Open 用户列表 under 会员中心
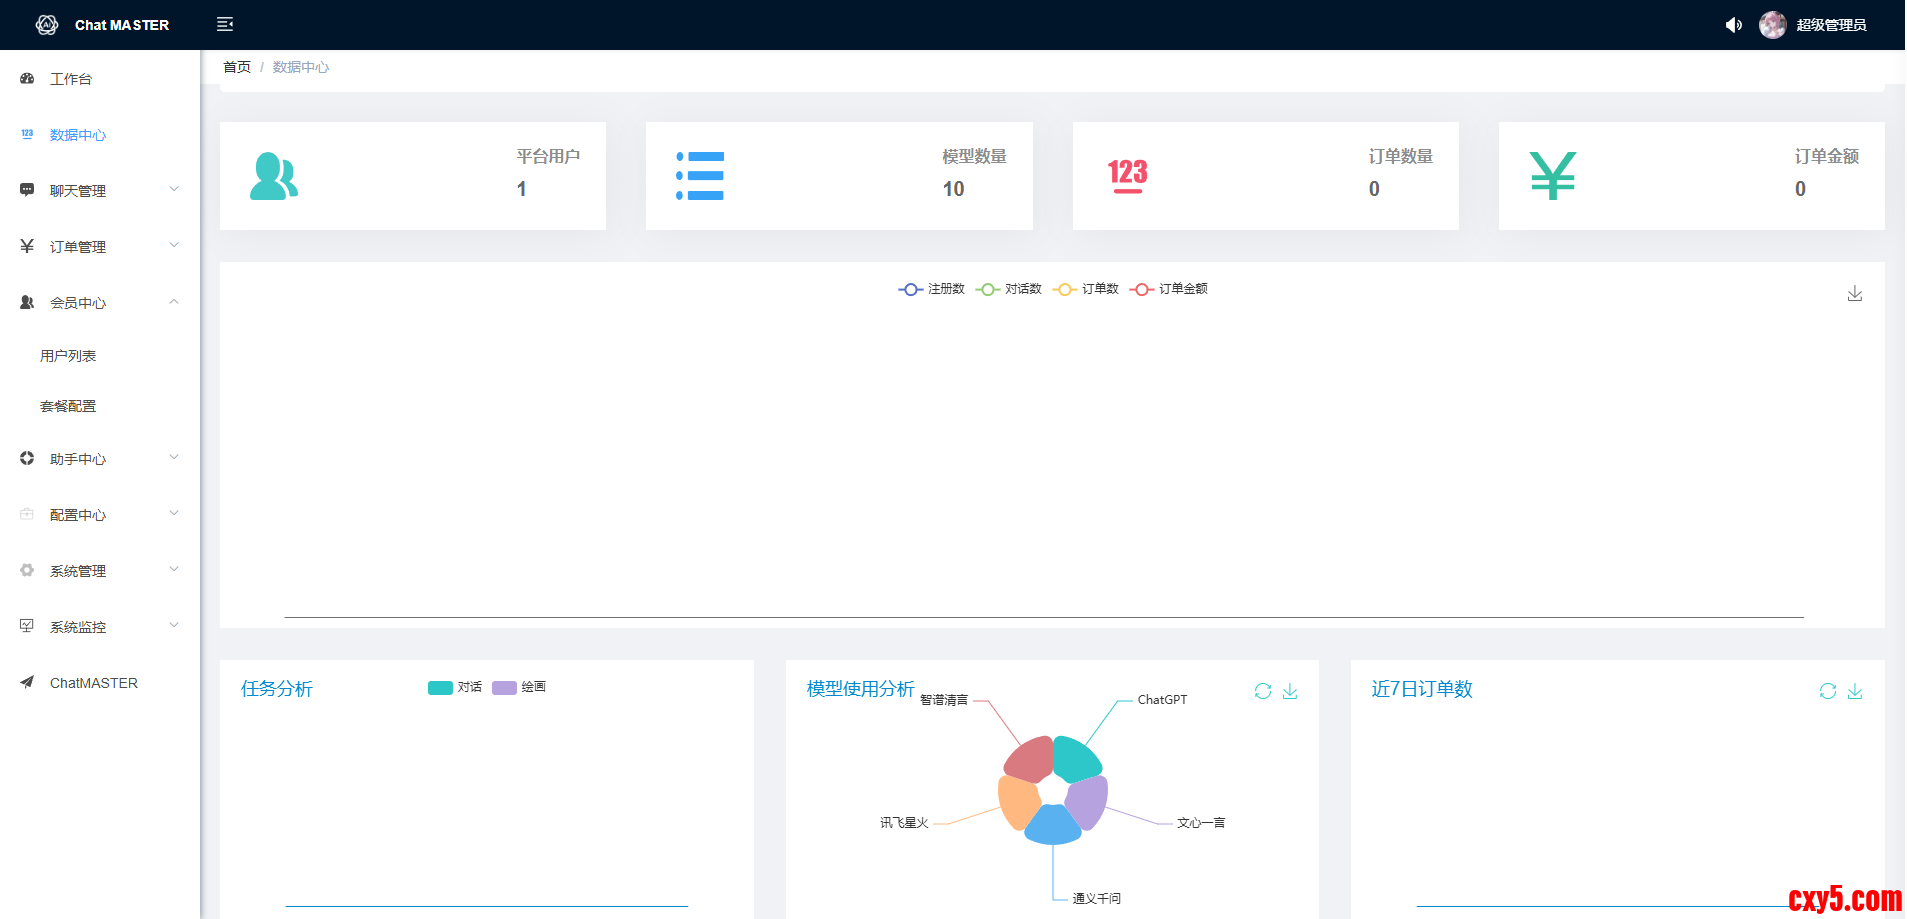The width and height of the screenshot is (1907, 919). click(68, 356)
